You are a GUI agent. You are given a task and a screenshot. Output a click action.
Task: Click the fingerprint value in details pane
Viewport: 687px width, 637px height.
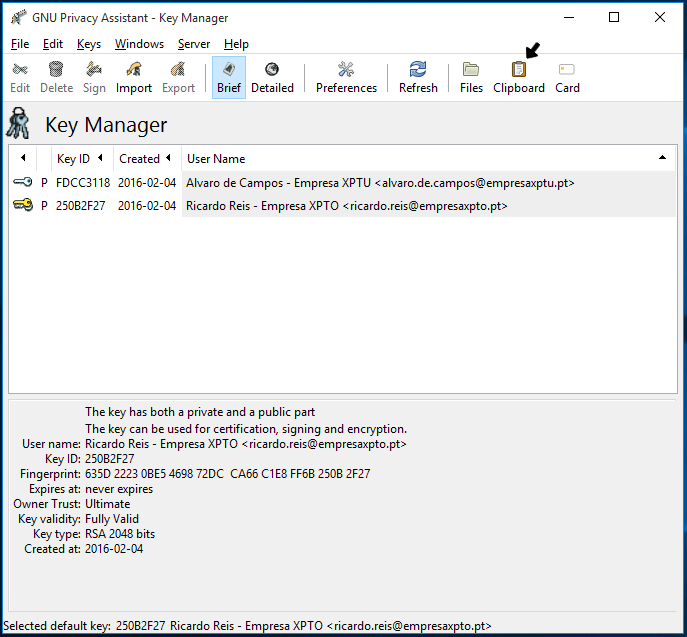(227, 474)
